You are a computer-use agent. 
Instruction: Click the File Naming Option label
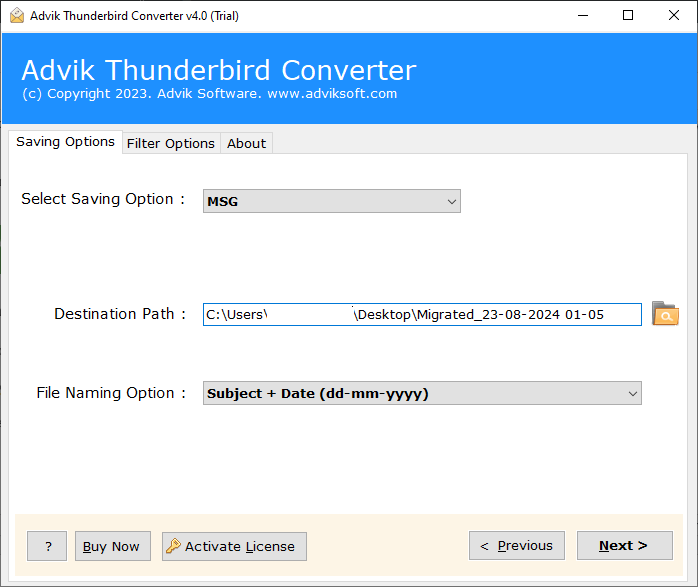(111, 393)
